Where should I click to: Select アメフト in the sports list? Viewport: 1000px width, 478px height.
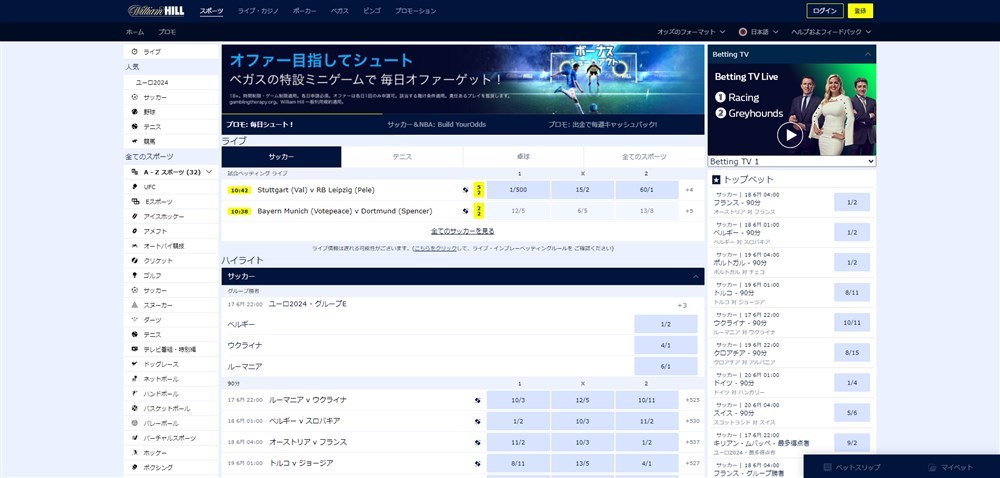coord(171,231)
